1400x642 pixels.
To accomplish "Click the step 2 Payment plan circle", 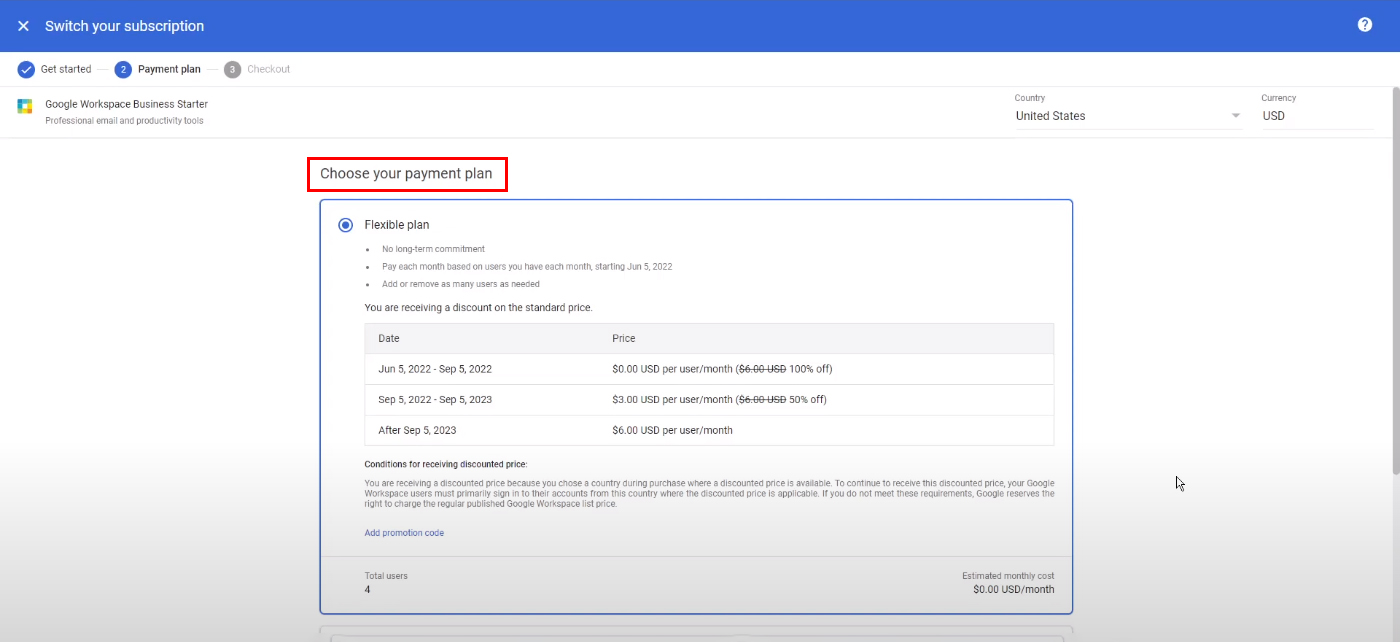I will coord(123,69).
